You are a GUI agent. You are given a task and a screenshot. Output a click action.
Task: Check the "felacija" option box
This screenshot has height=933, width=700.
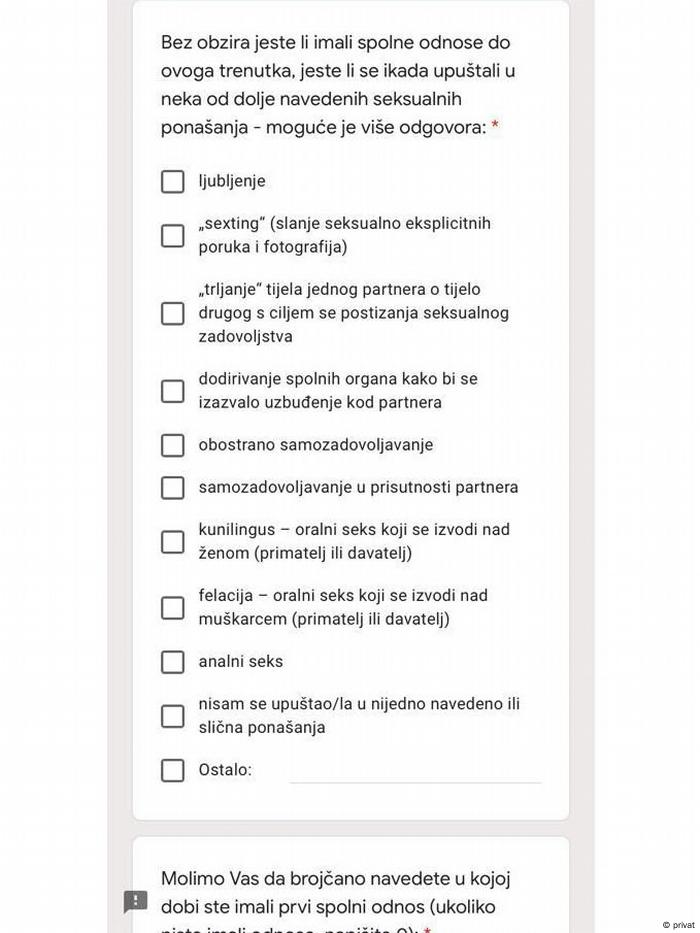click(173, 607)
